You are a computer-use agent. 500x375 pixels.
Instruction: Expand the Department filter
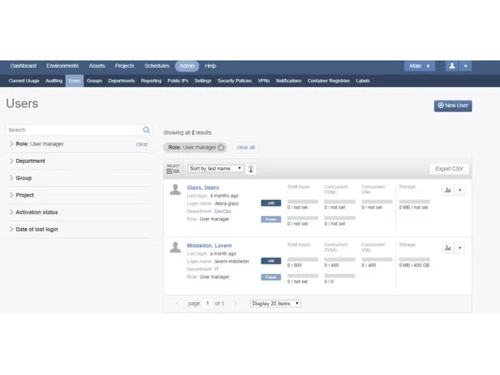click(27, 161)
